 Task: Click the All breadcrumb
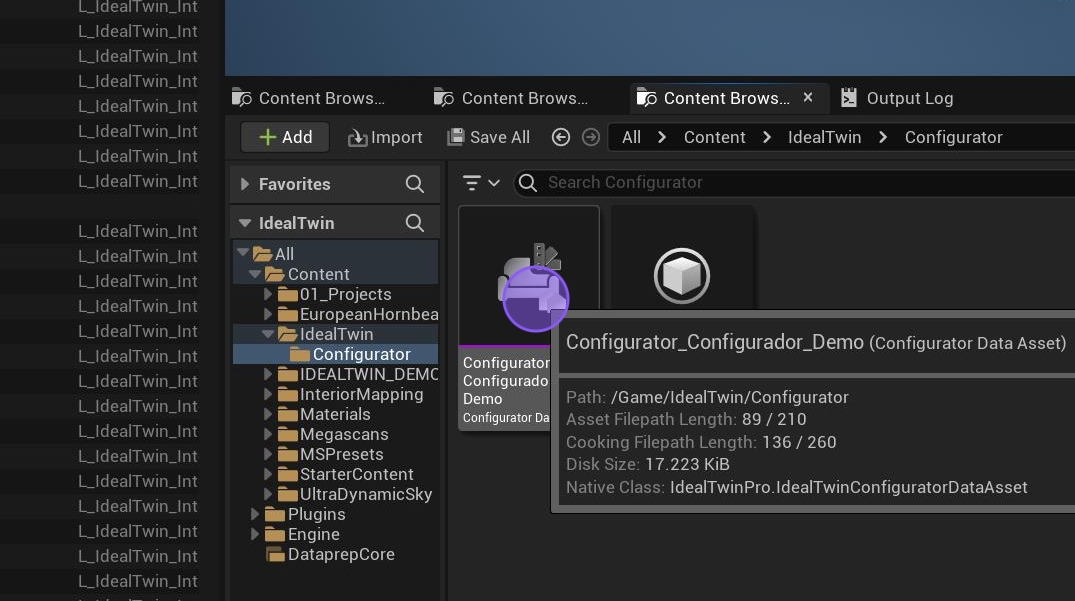coord(631,137)
